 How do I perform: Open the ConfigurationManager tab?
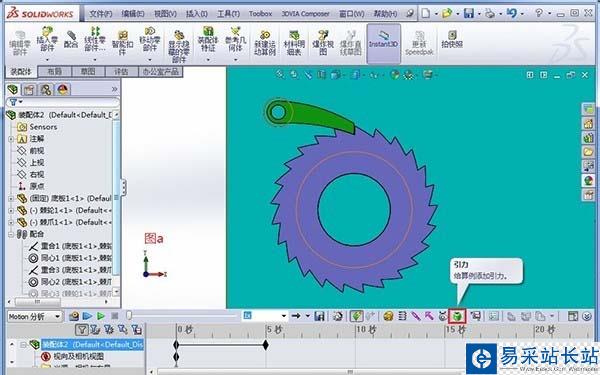tap(46, 90)
